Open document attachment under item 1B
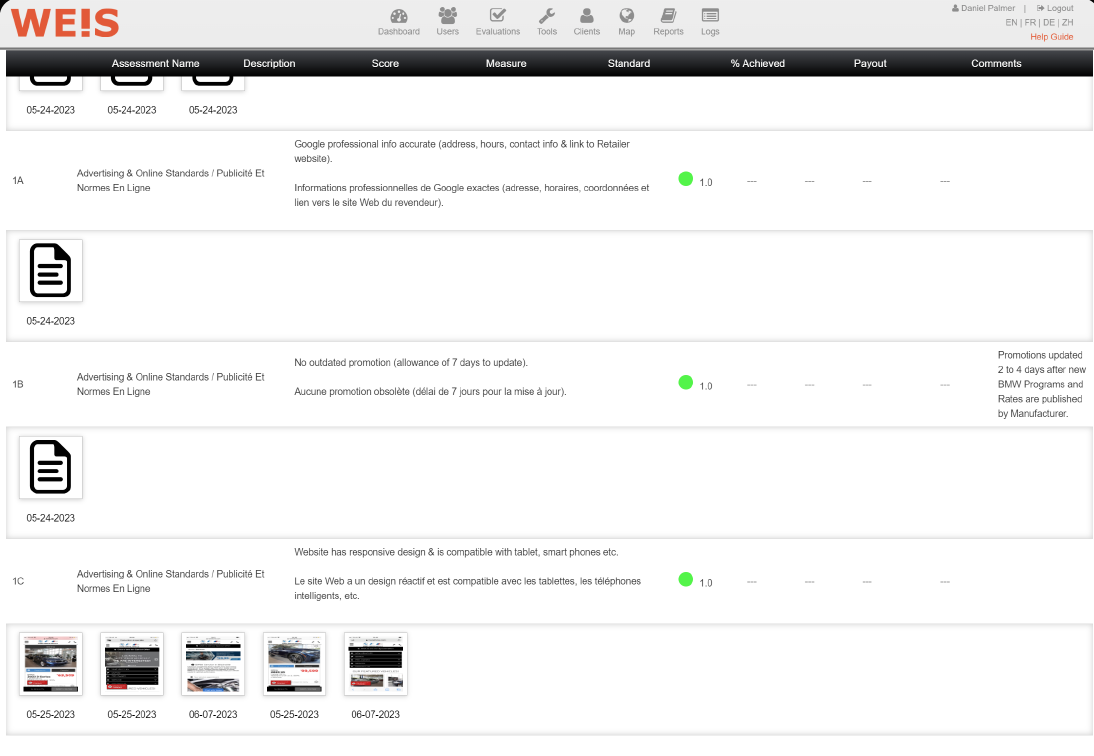The height and width of the screenshot is (756, 1094). click(x=51, y=467)
